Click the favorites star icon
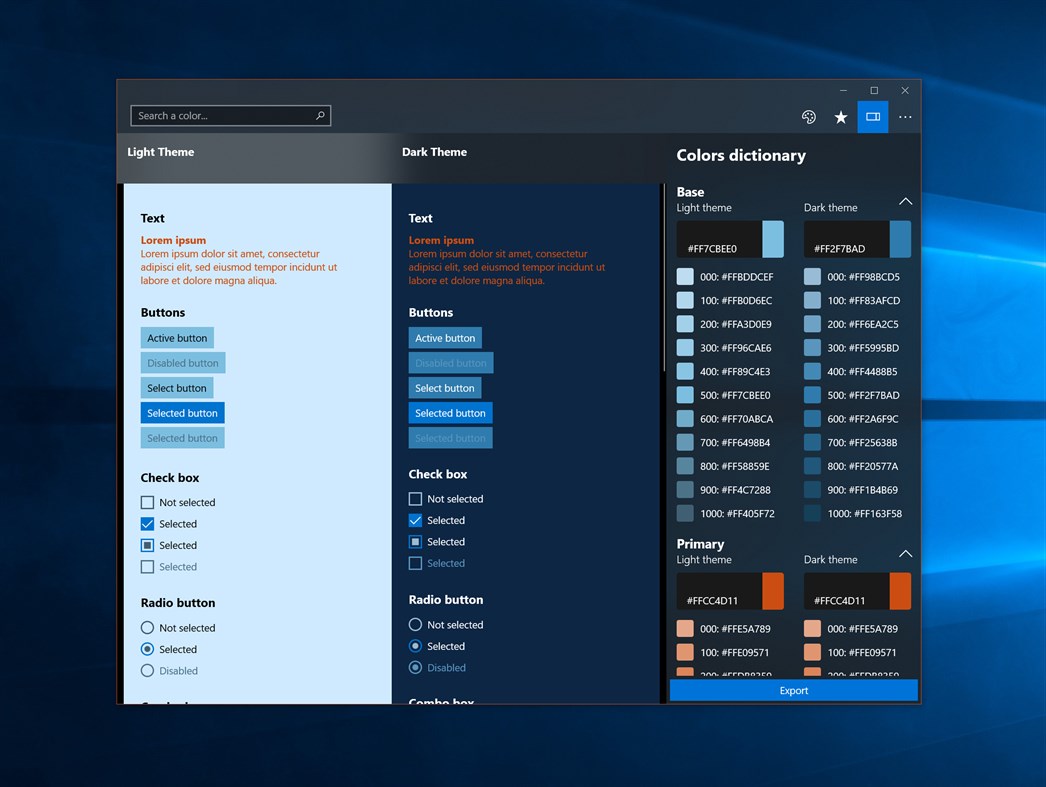The image size is (1046, 787). coord(841,117)
